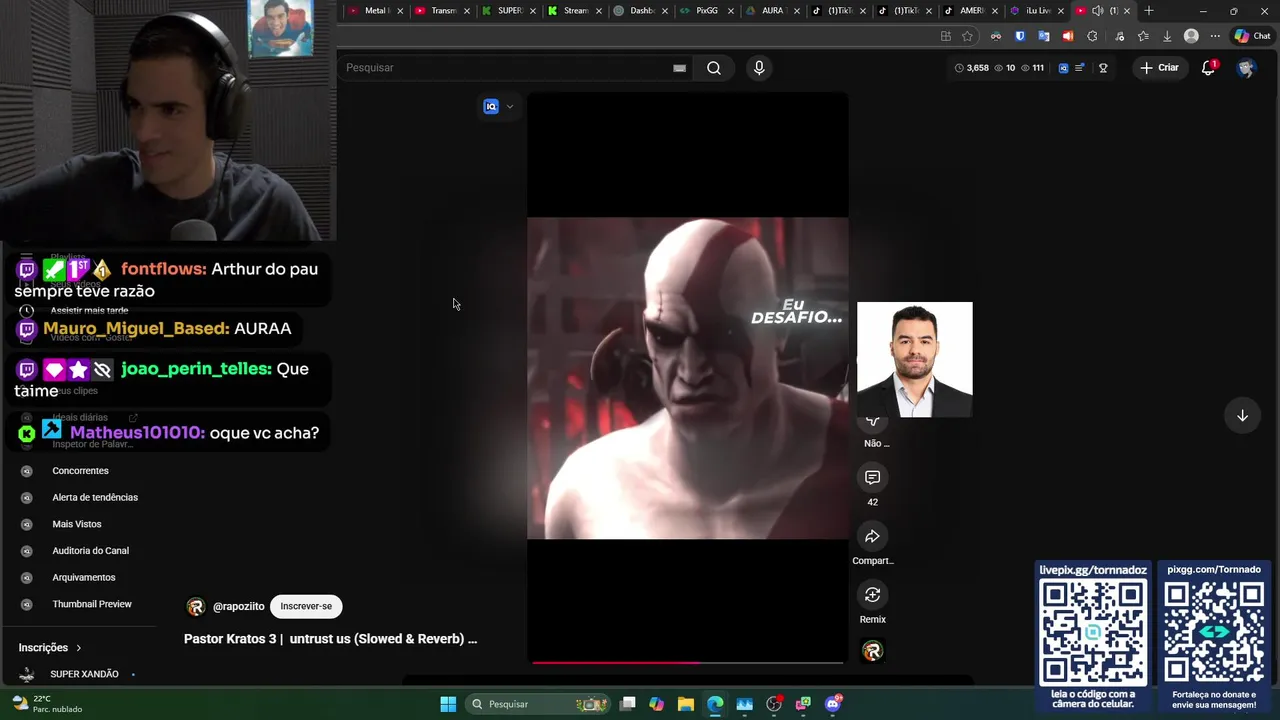Open the rapoziito sound avatar beside the video

[872, 652]
